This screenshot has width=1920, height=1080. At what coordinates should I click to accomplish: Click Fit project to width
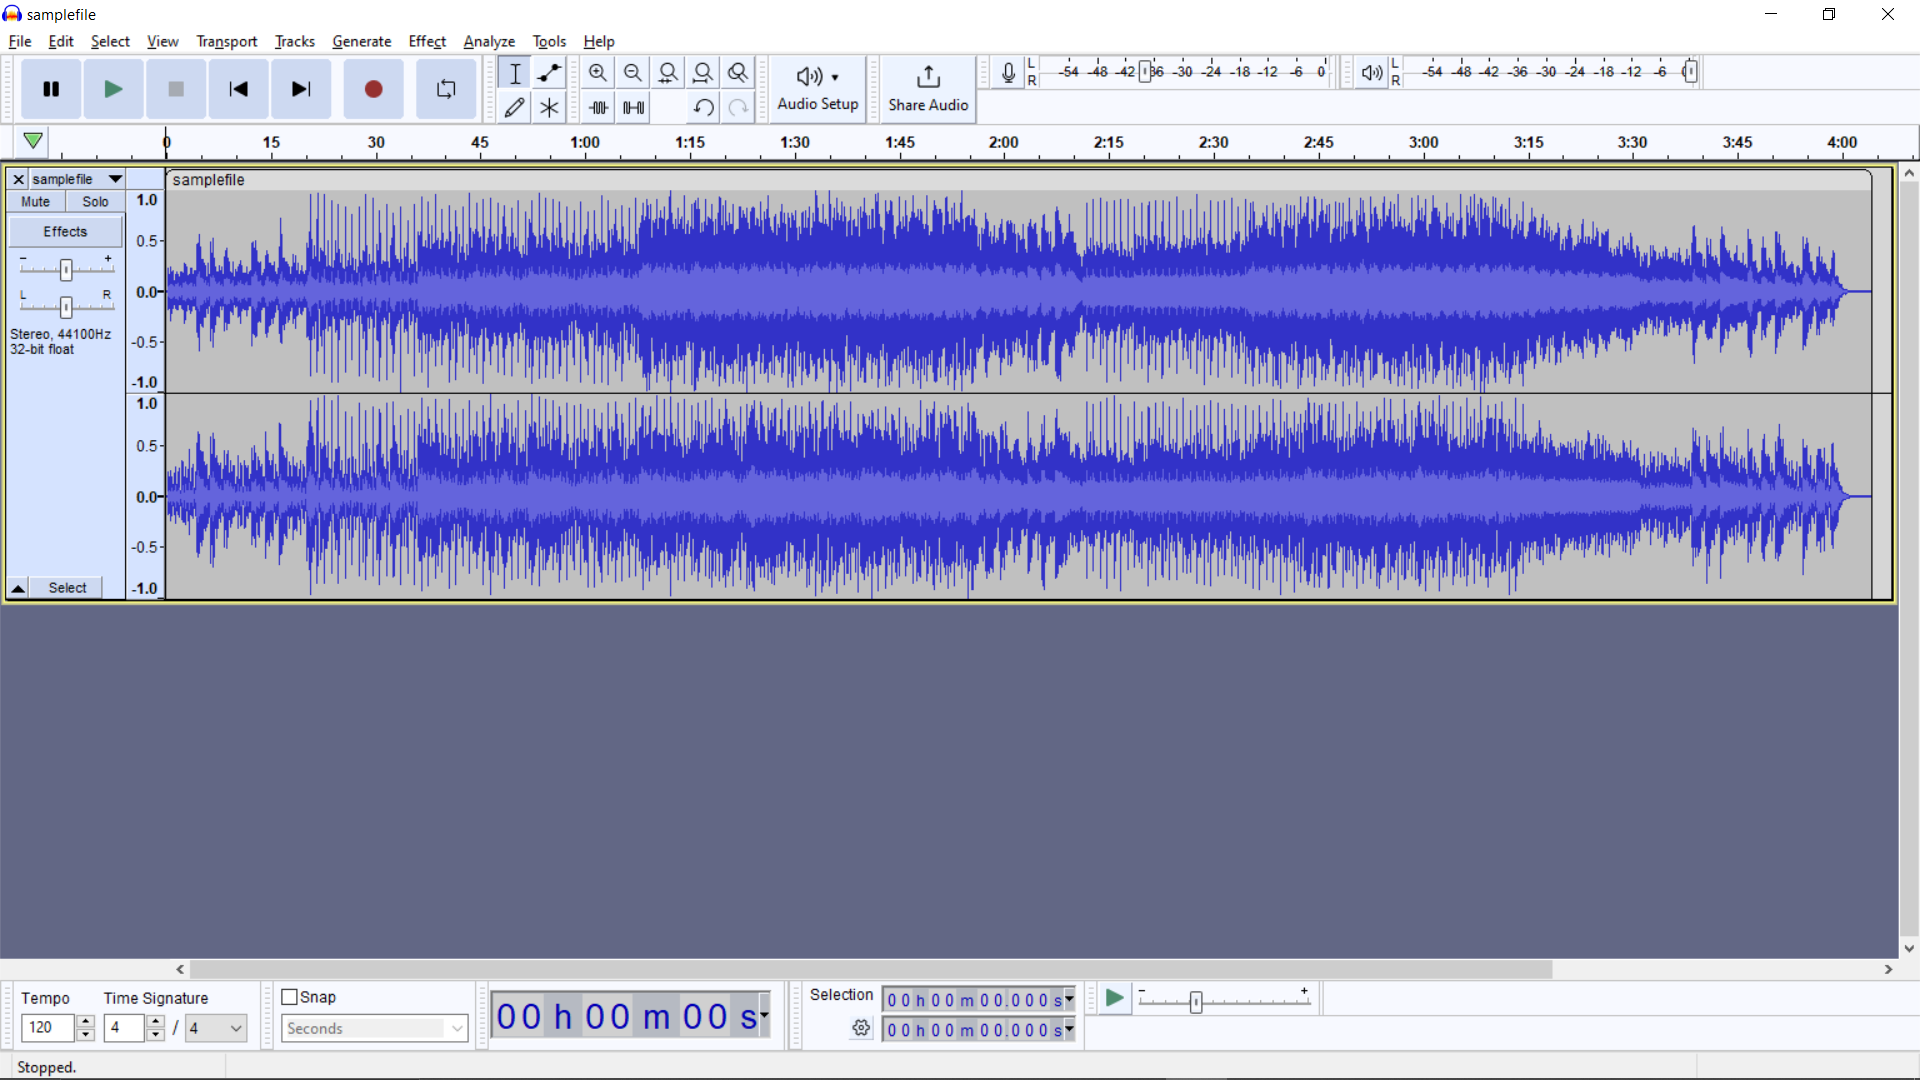click(x=703, y=72)
